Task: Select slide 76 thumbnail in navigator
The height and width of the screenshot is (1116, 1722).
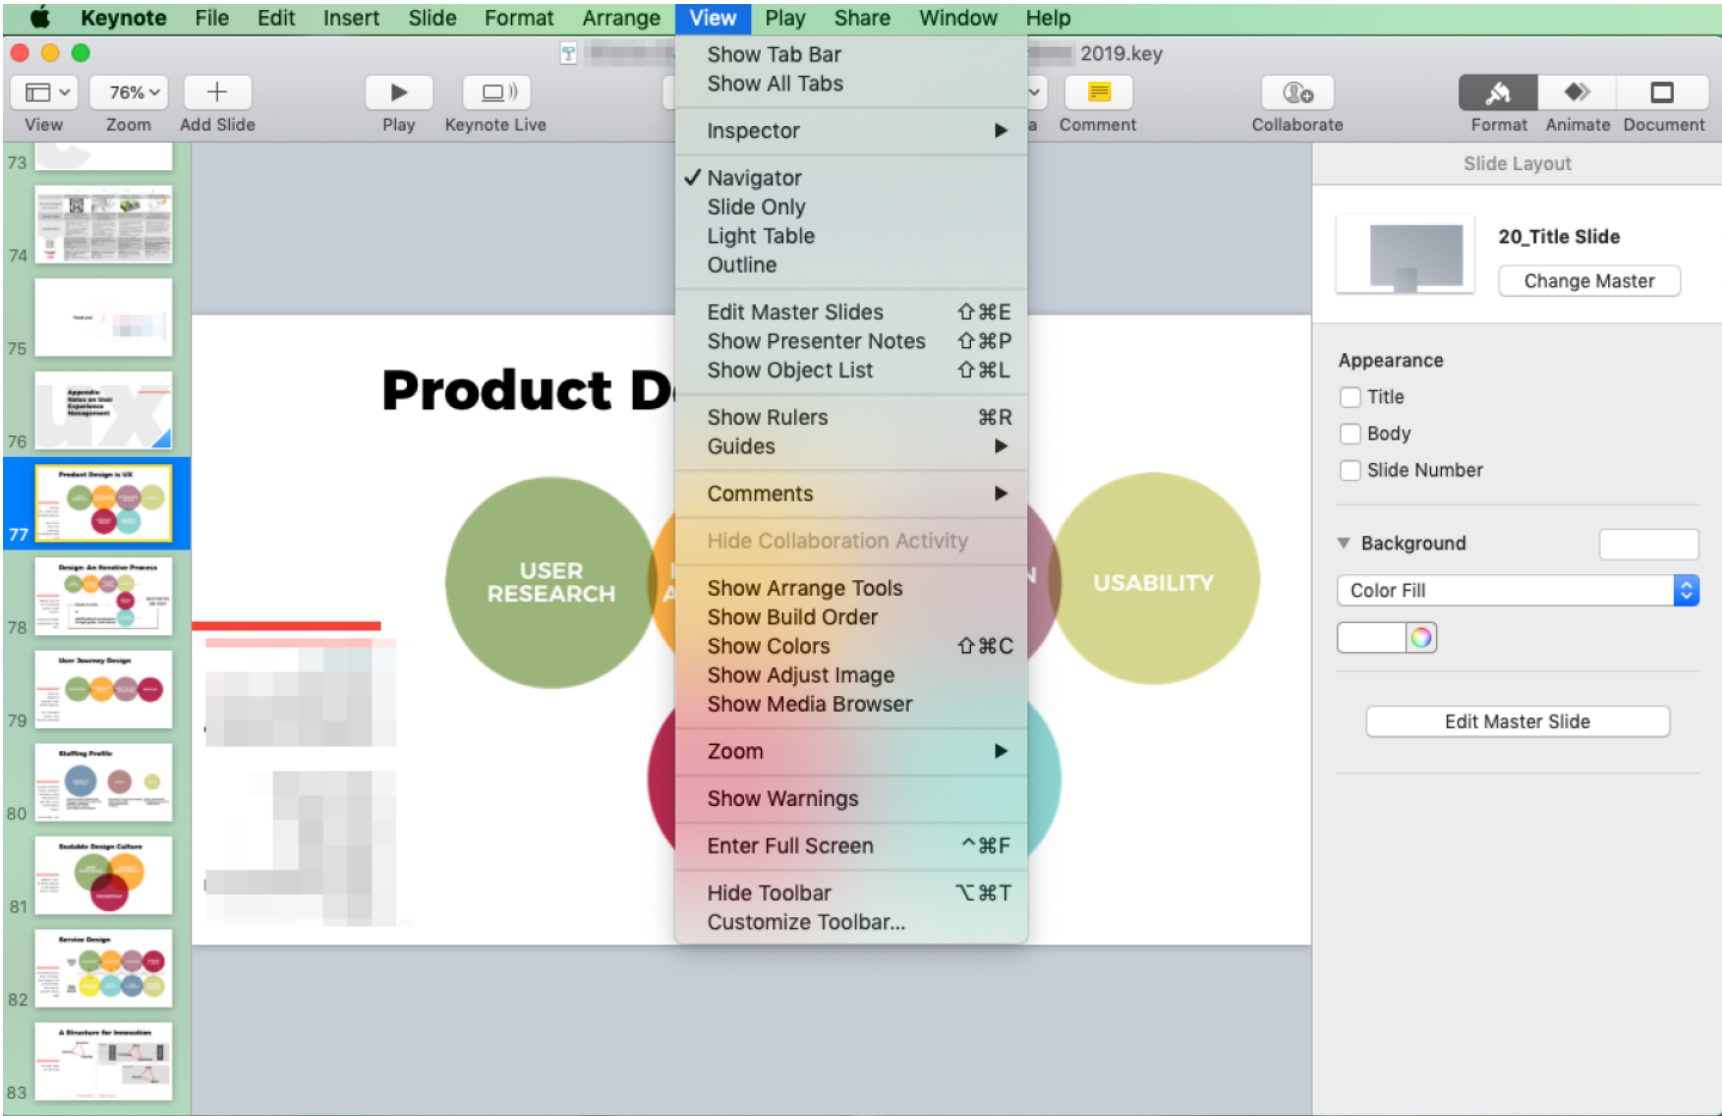Action: pyautogui.click(x=103, y=411)
